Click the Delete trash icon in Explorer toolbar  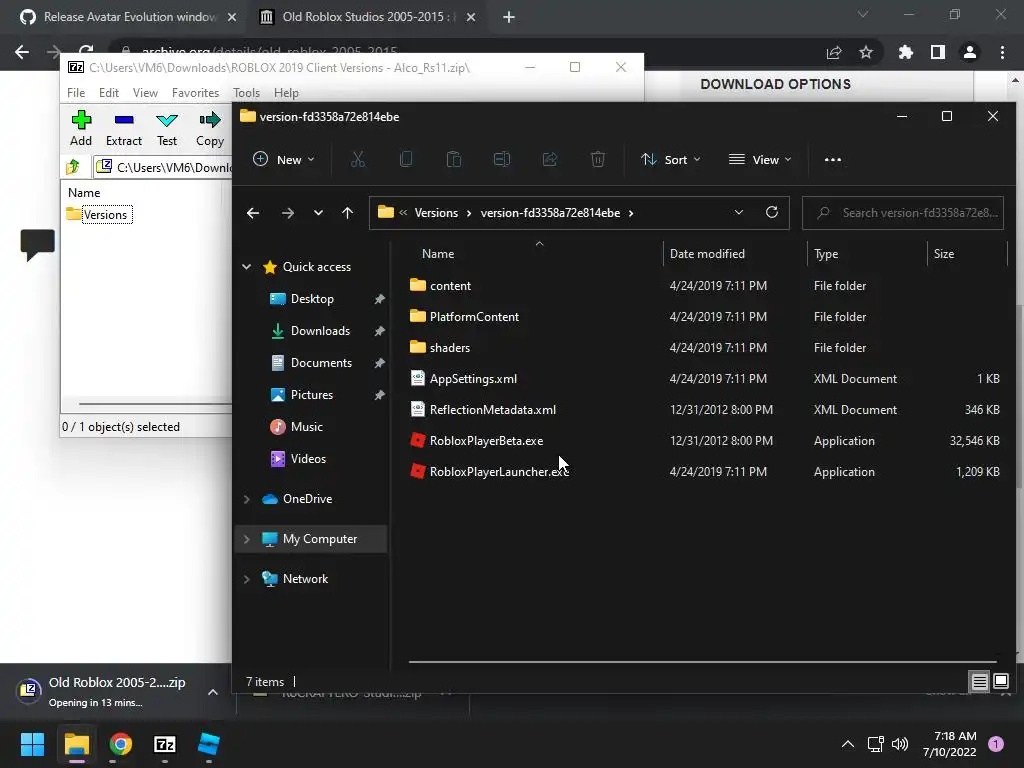(598, 159)
